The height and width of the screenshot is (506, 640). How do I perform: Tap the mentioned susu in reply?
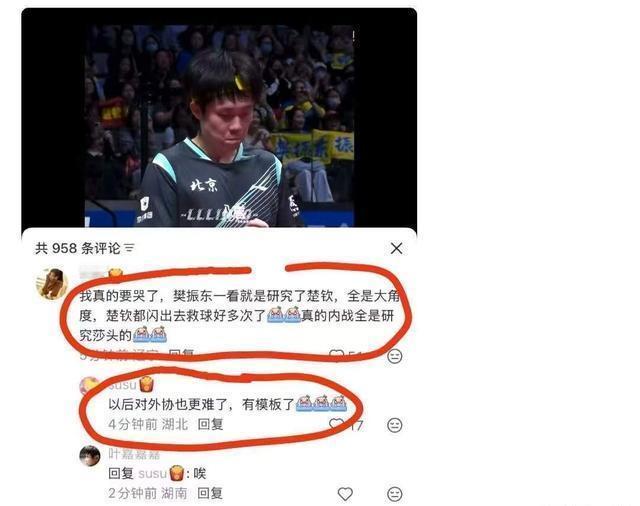152,473
